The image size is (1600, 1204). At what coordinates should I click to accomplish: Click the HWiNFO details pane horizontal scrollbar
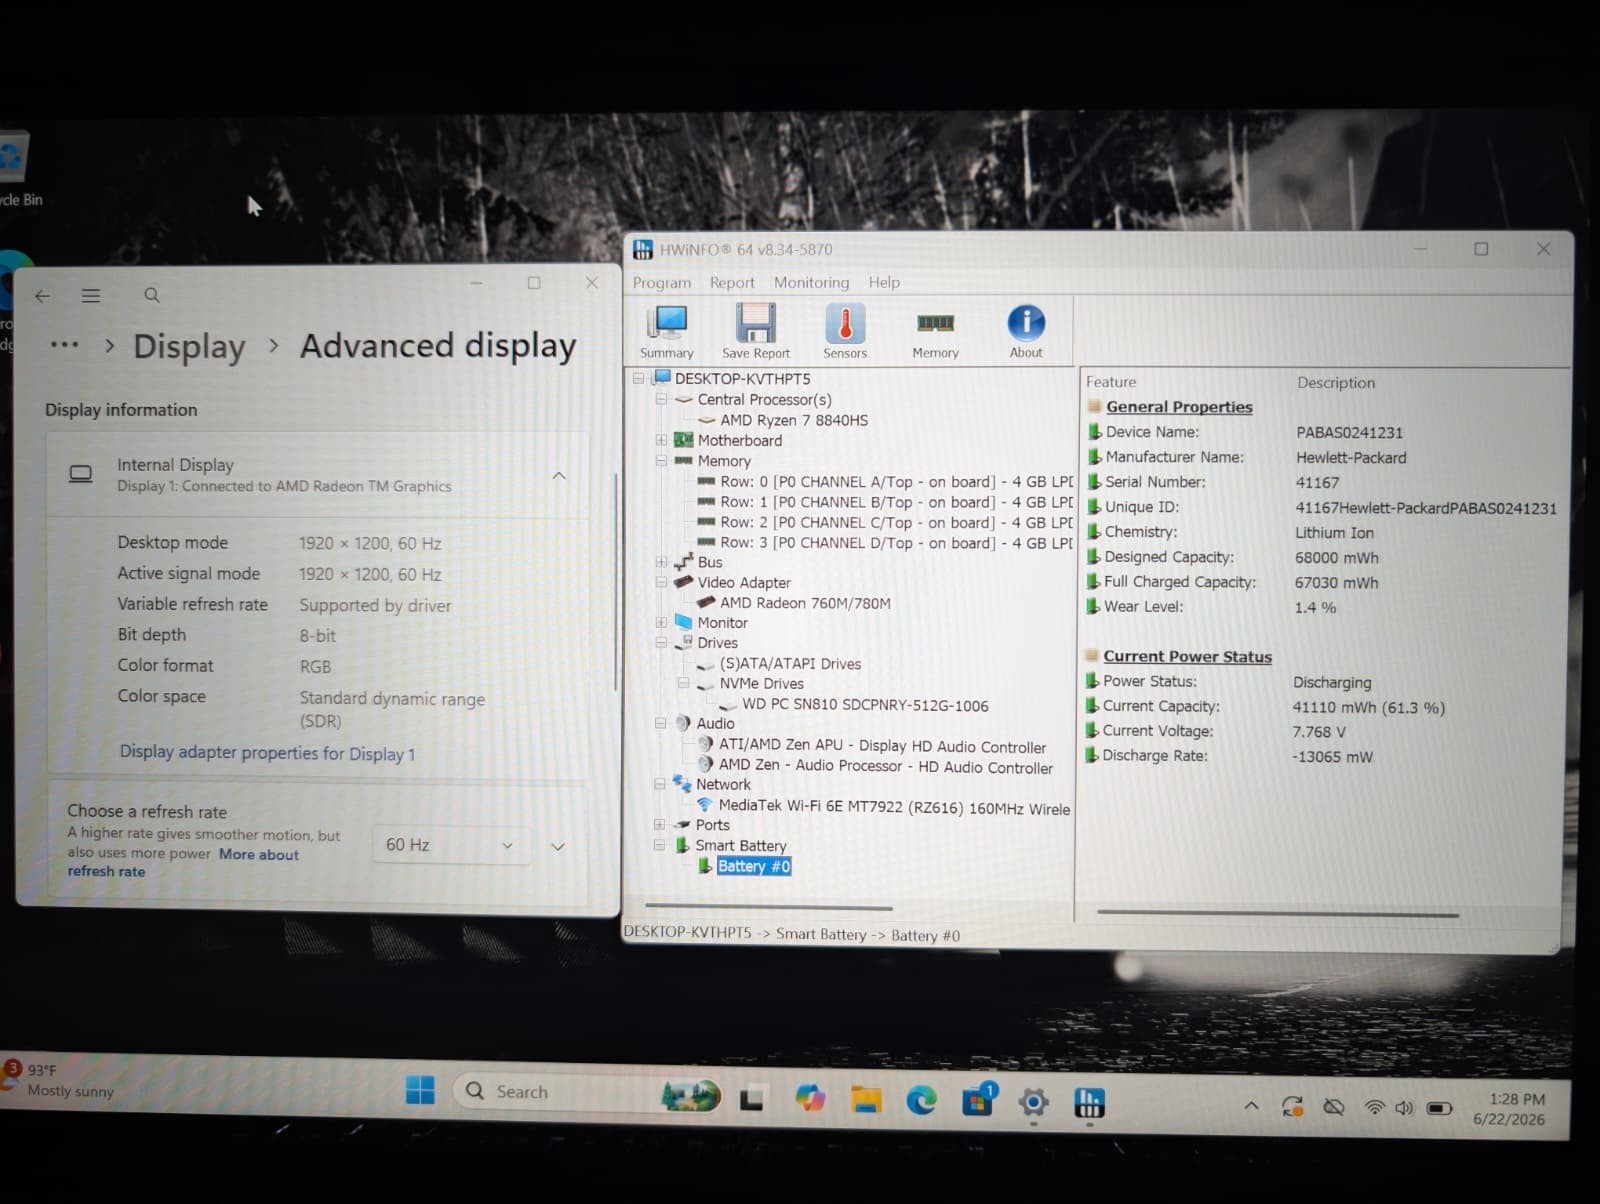click(1278, 913)
